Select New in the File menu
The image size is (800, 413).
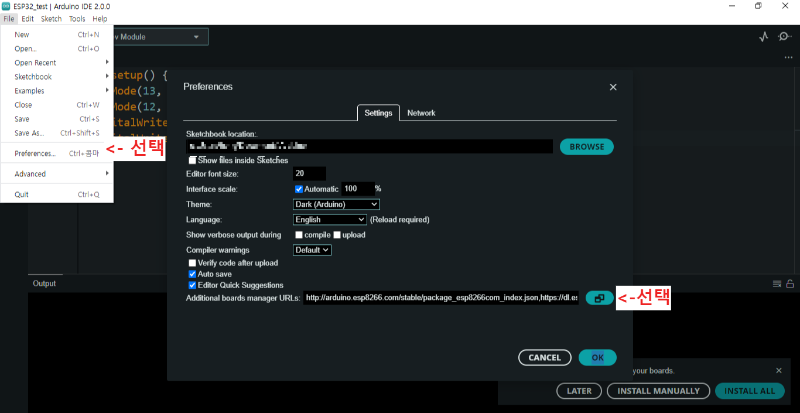click(57, 35)
